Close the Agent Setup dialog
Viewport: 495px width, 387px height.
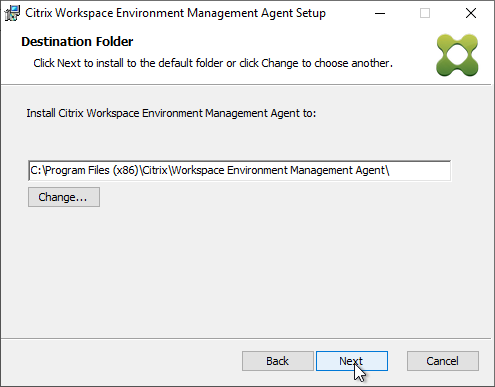coord(471,13)
